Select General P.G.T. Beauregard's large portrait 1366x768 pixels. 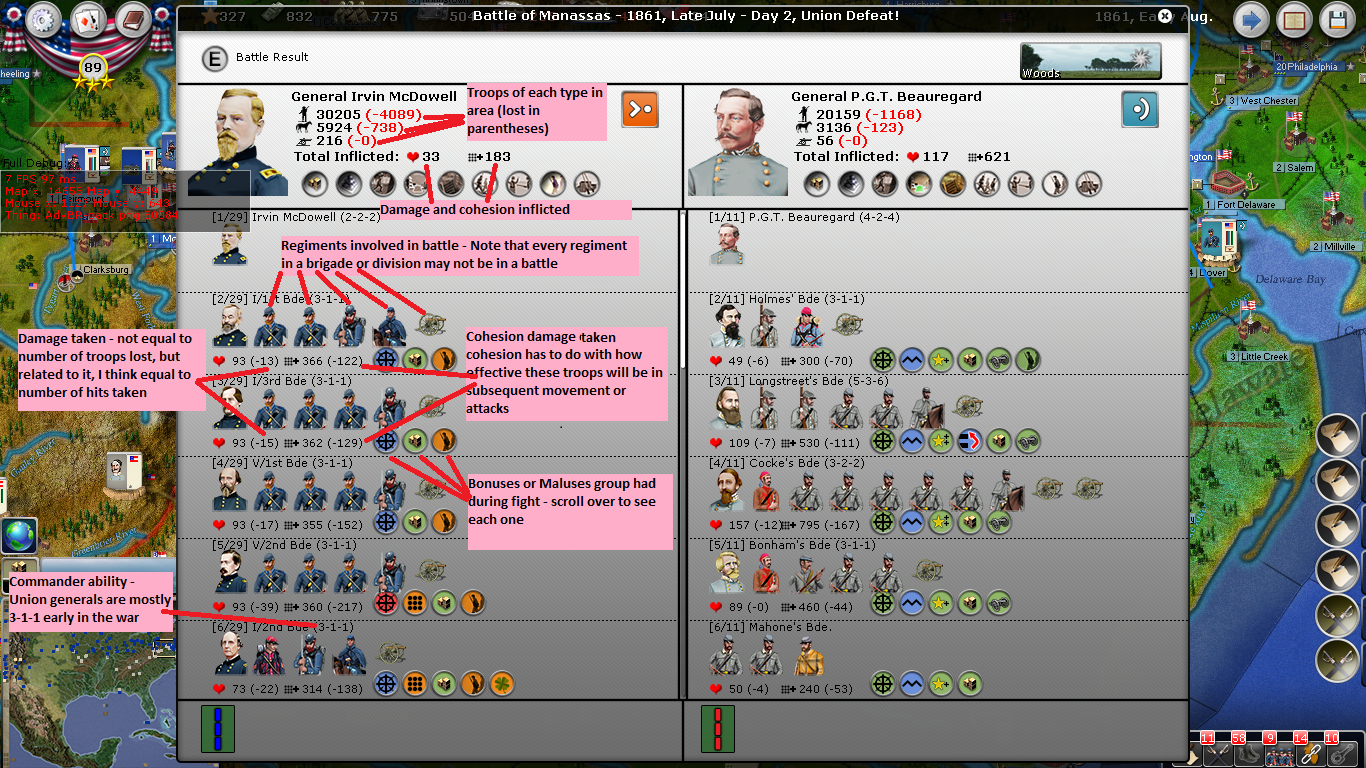point(740,142)
